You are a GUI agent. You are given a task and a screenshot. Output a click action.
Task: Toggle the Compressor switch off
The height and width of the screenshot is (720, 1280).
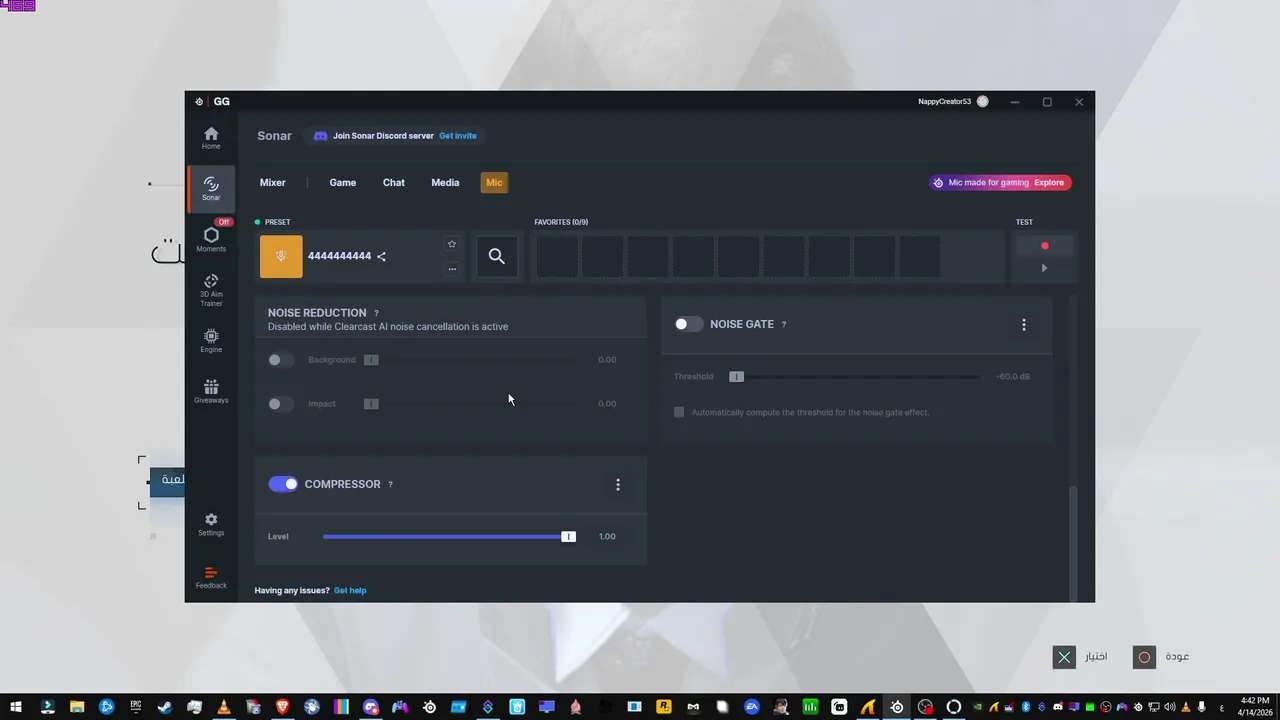tap(283, 484)
